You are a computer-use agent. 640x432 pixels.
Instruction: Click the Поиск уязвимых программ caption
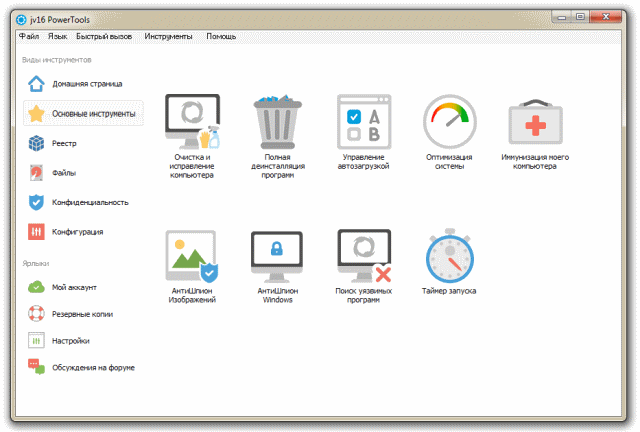point(364,295)
